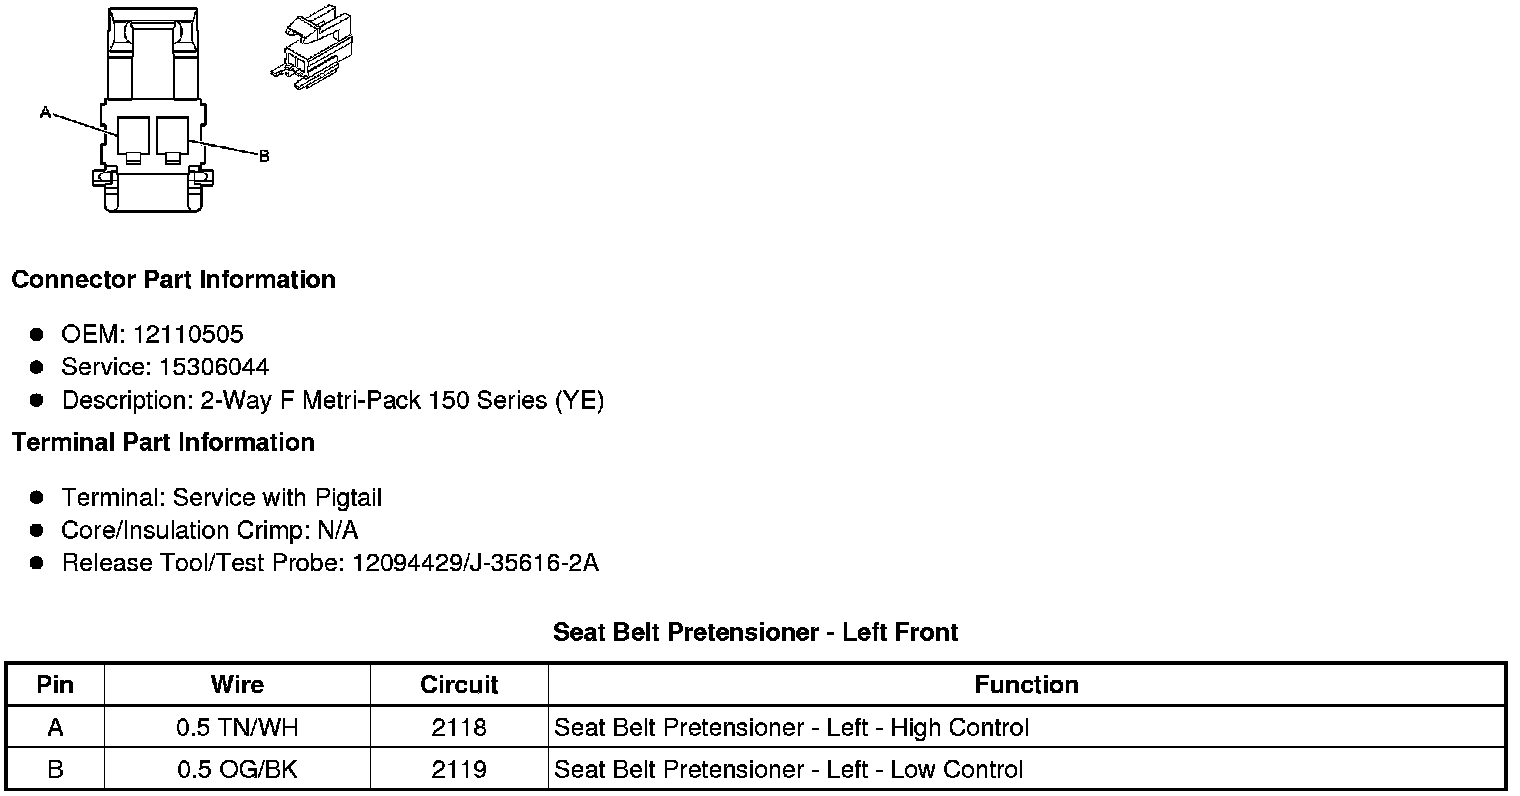Select circuit number 2119 cell
This screenshot has width=1520, height=796.
[459, 769]
